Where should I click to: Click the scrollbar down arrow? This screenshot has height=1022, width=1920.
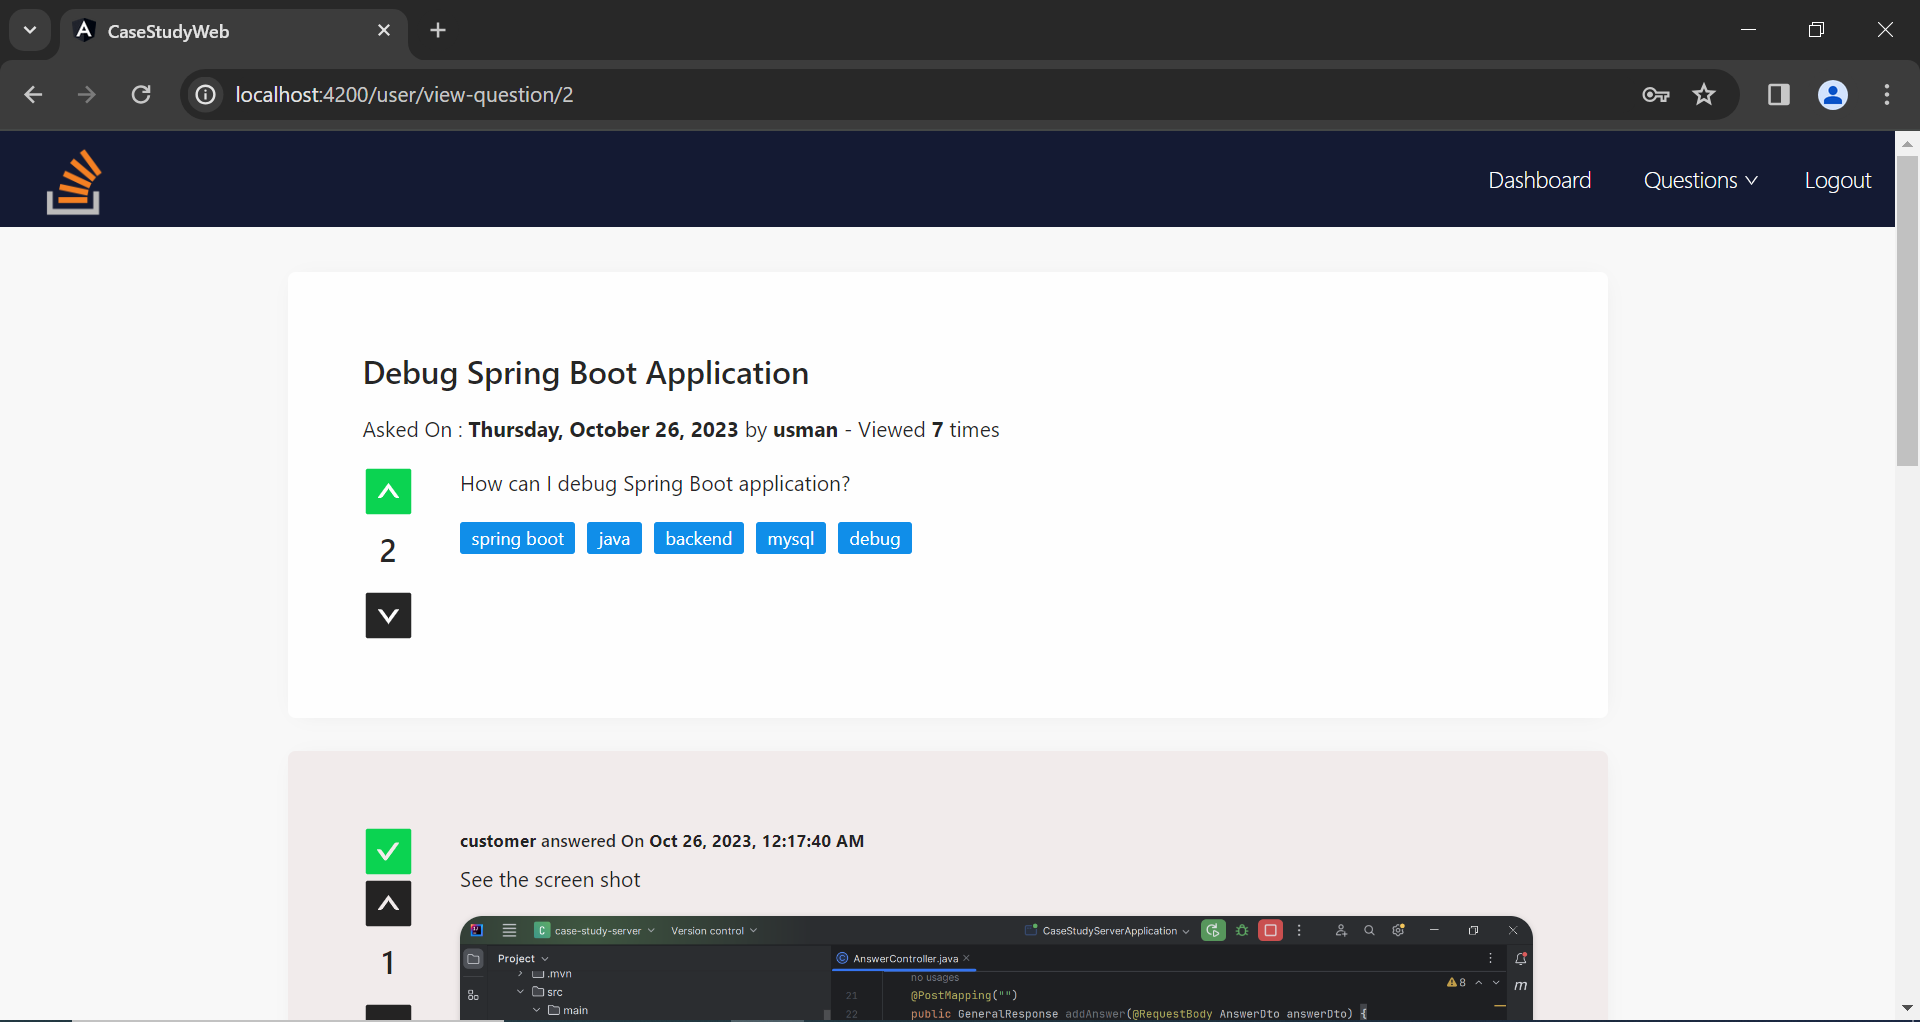[1907, 1008]
